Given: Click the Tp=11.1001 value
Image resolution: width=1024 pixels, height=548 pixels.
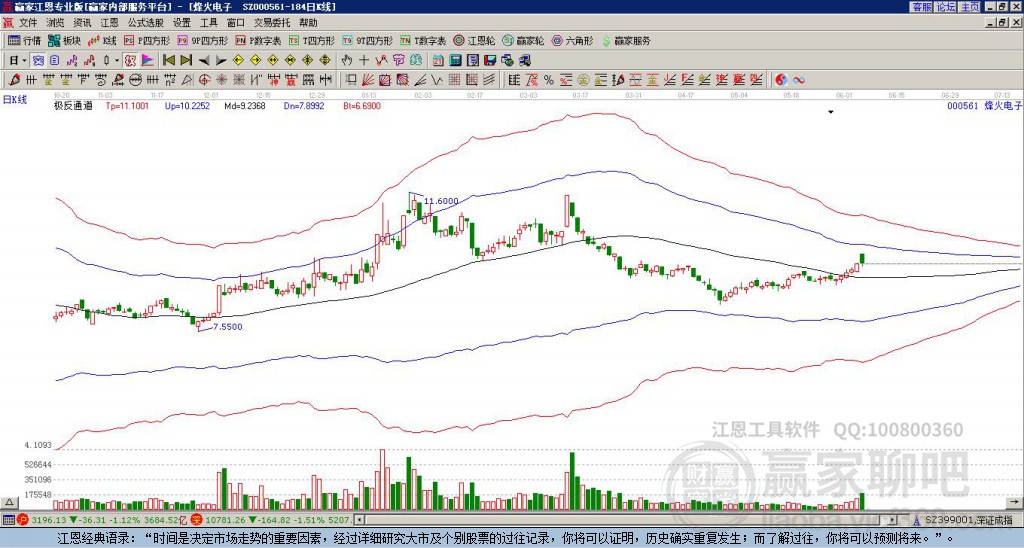Looking at the screenshot, I should (127, 105).
